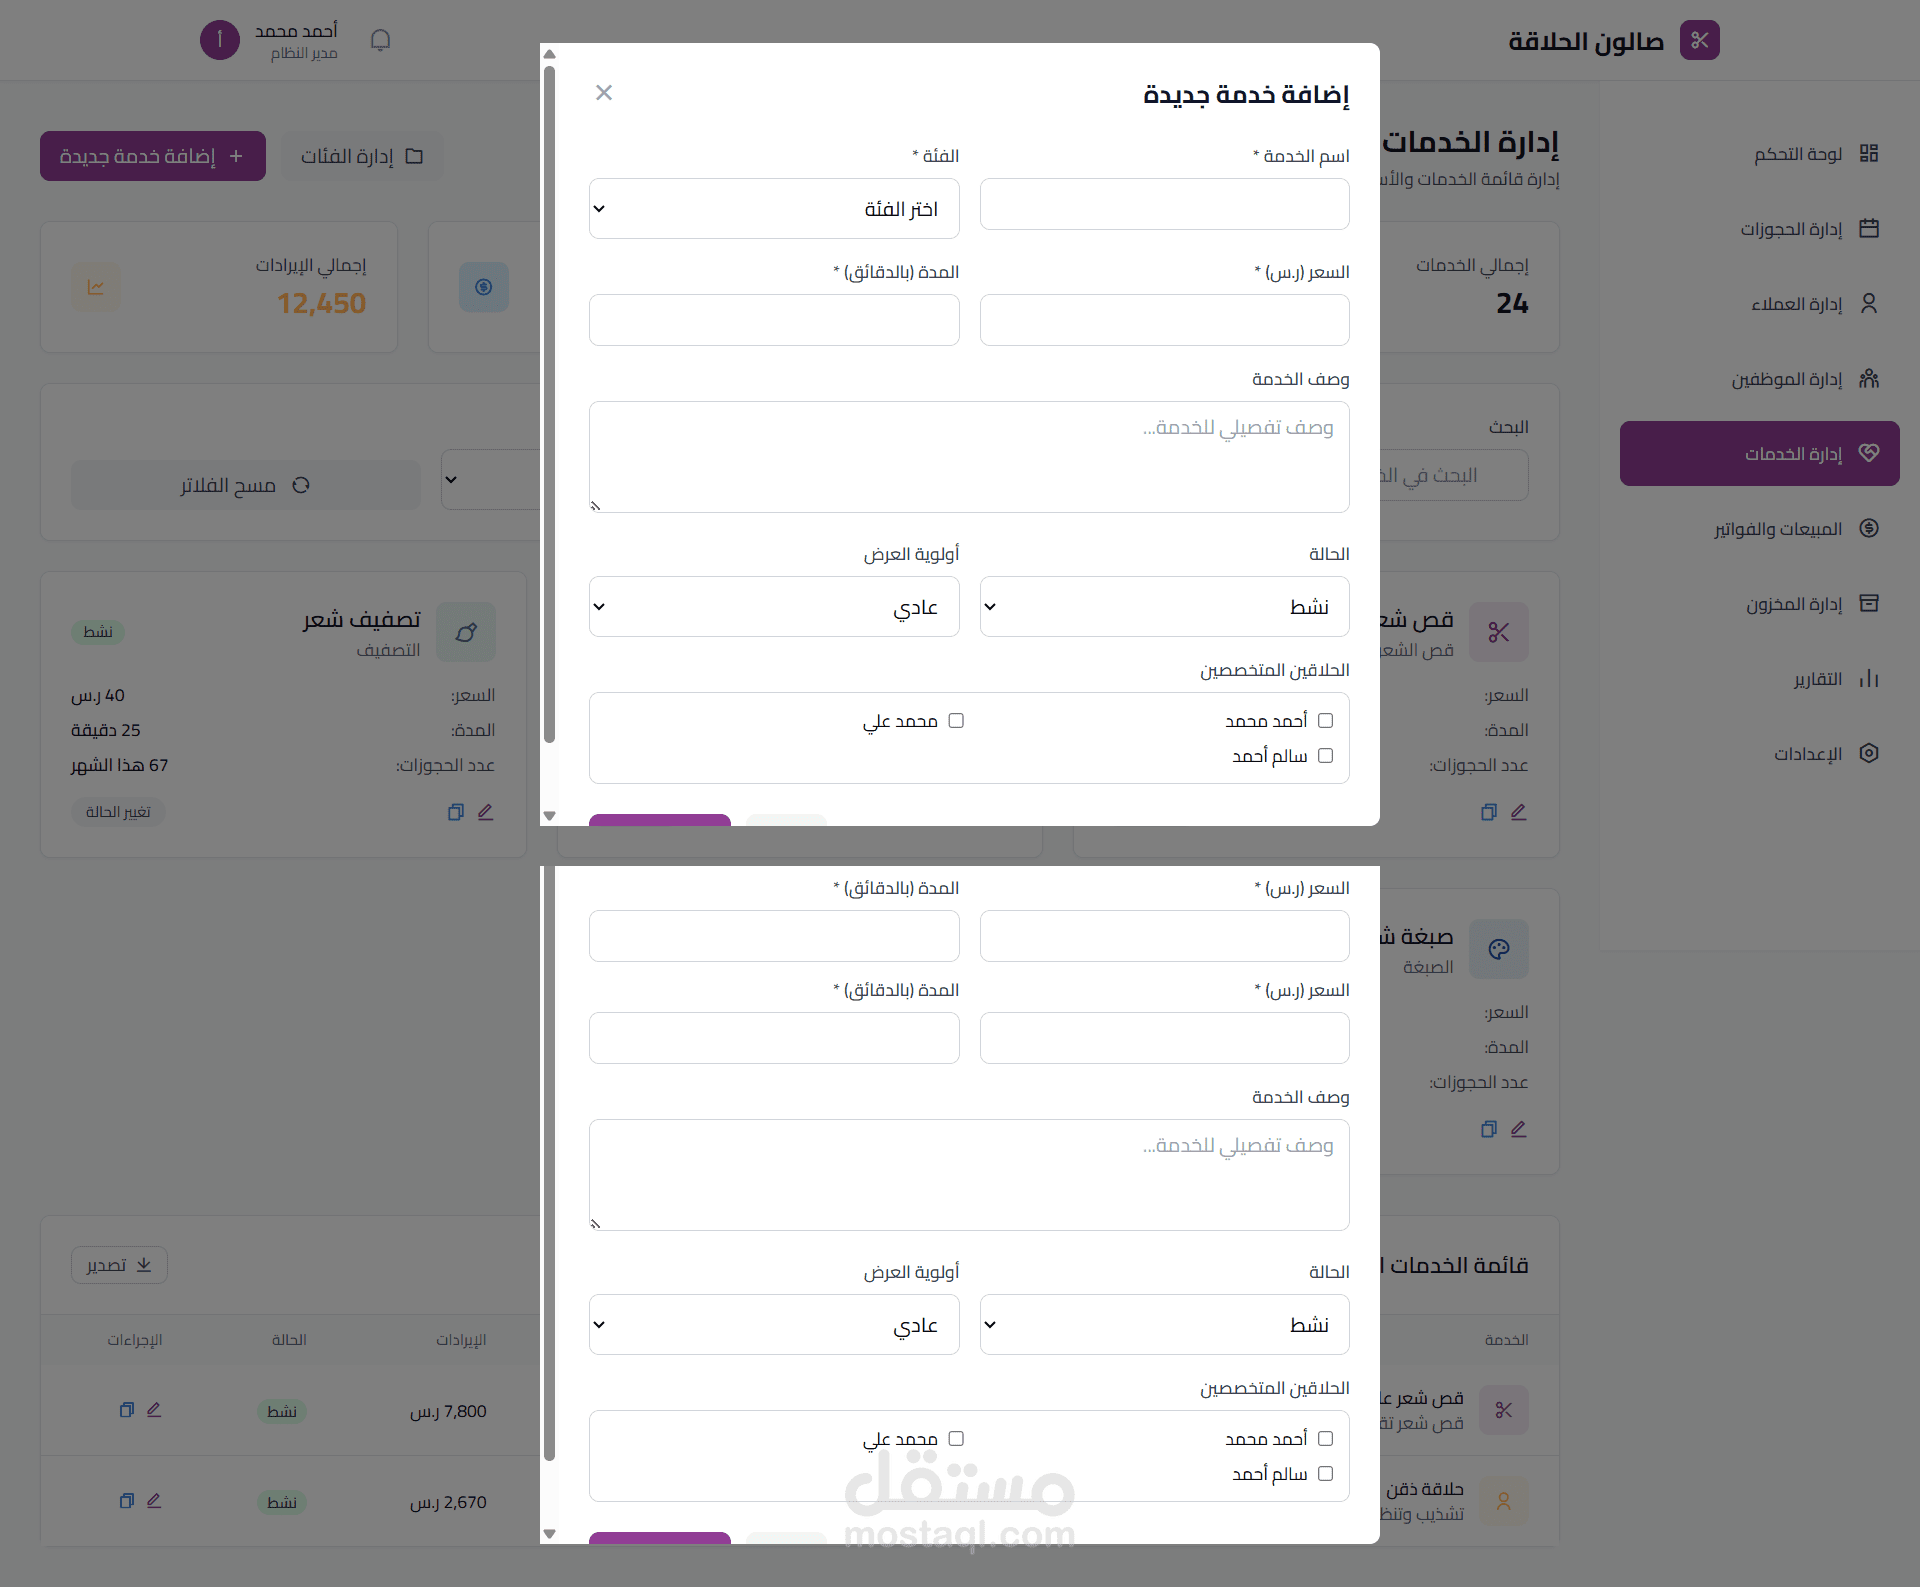
Task: Click the edit pencil icon on تصفيف شعر card
Action: tap(486, 812)
